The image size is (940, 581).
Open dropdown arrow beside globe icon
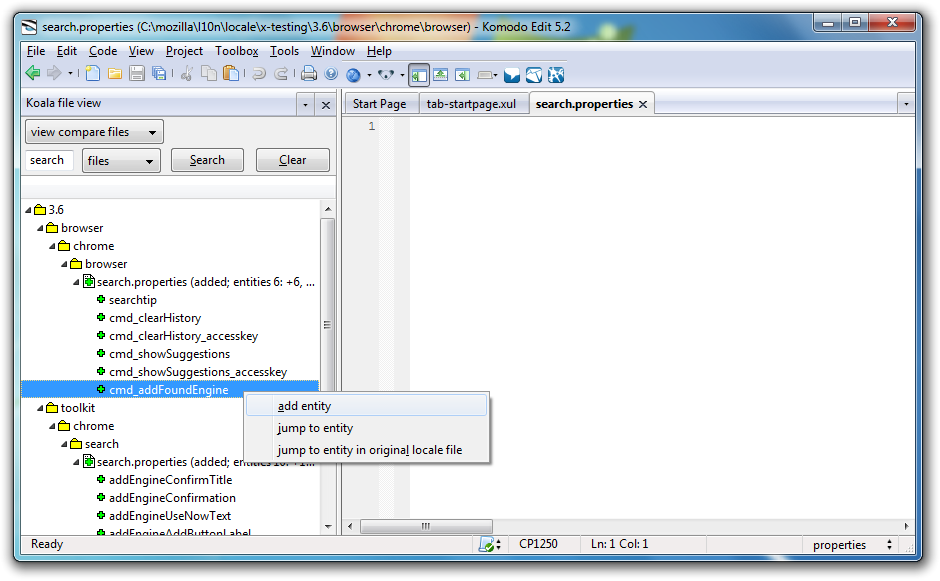pyautogui.click(x=369, y=75)
